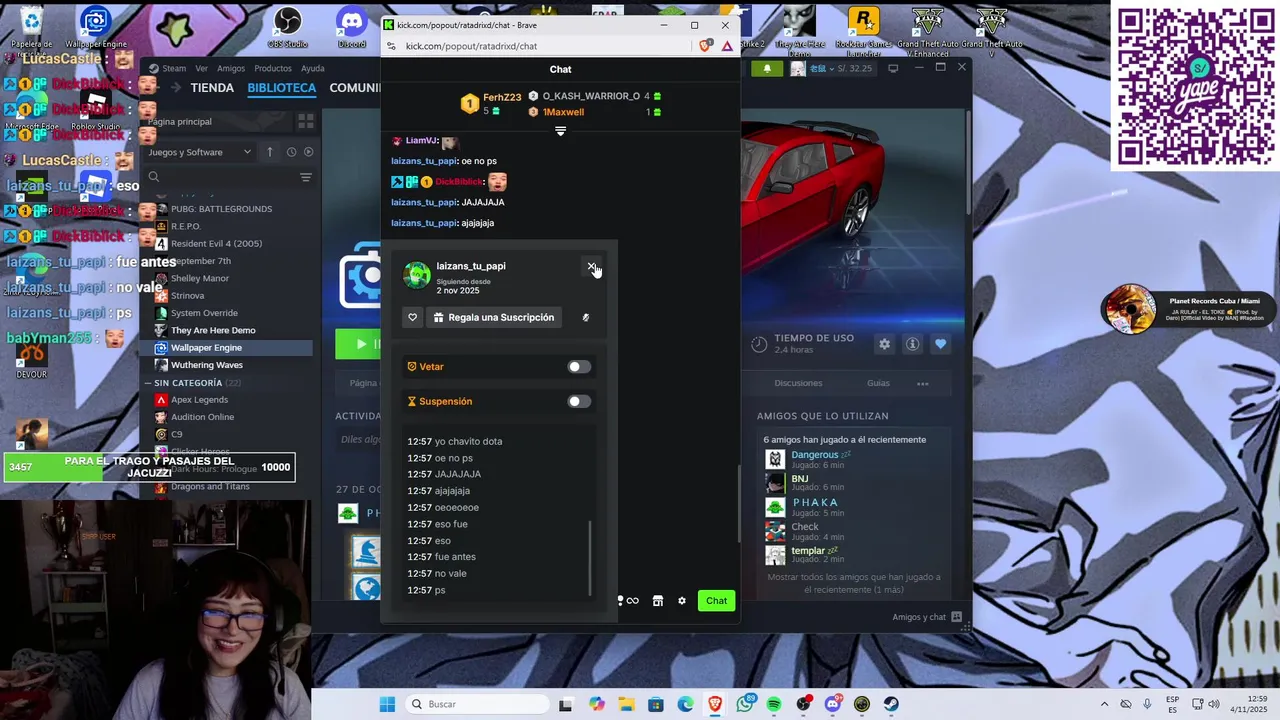Select Audition Online in Steam library
The image size is (1280, 720).
click(202, 417)
